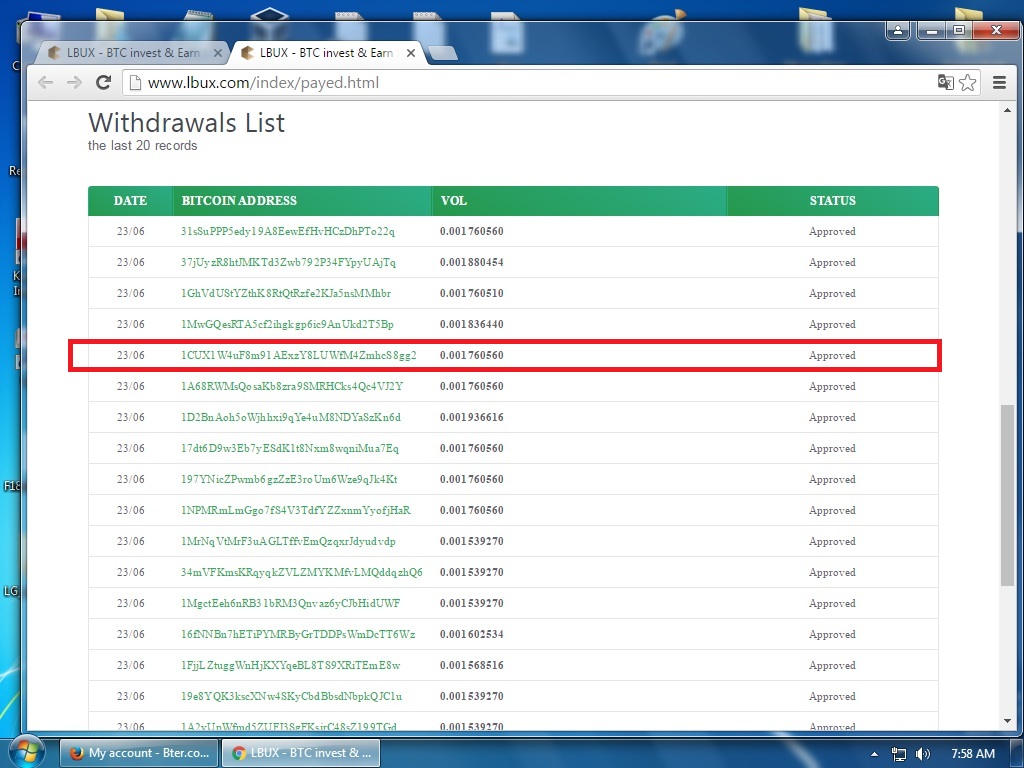Open address starting with 16fNNBn7hE
Screen dimensions: 1024x768
(x=298, y=635)
